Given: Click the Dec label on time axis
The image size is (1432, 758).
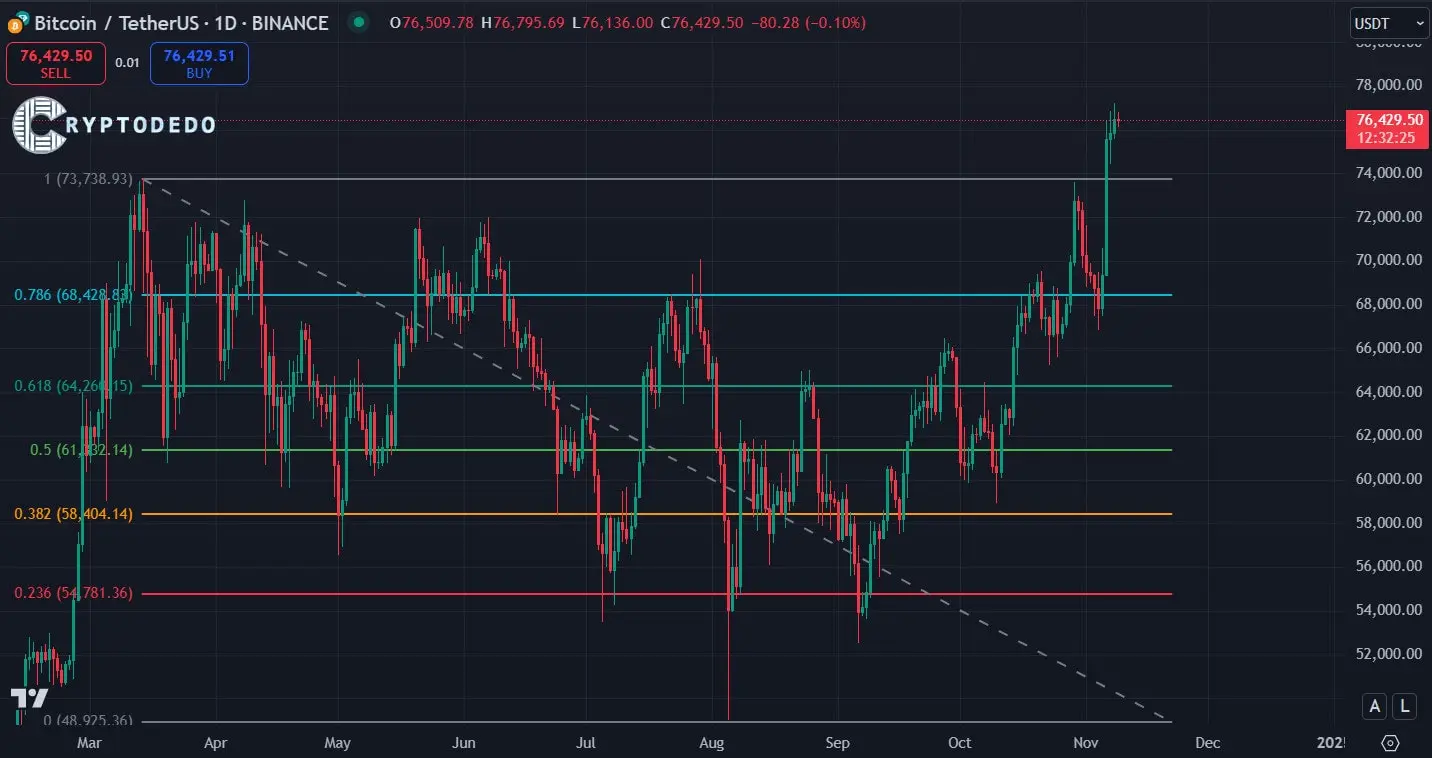Looking at the screenshot, I should click(x=1208, y=743).
